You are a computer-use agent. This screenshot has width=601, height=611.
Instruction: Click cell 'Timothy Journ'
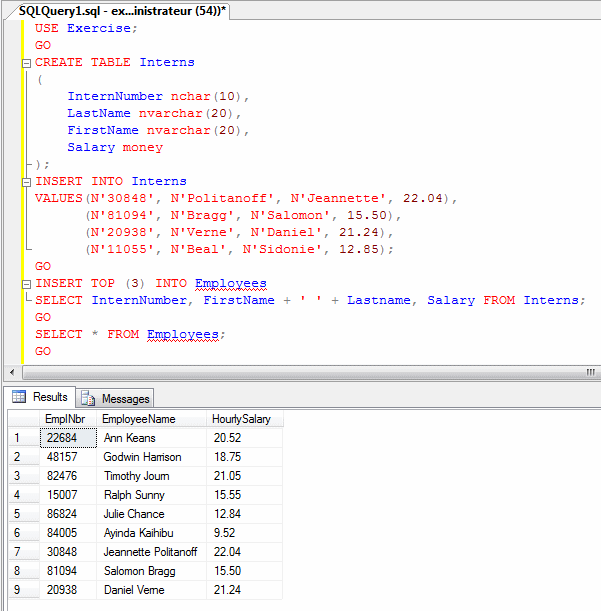pos(151,476)
